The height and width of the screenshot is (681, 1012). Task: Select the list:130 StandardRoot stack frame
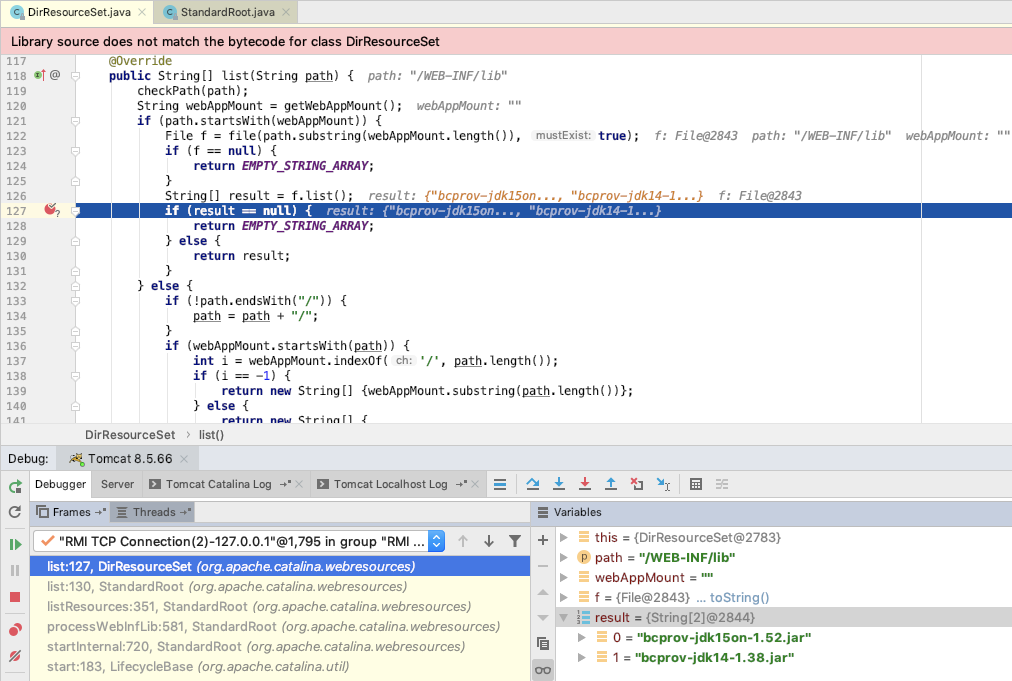pyautogui.click(x=280, y=586)
